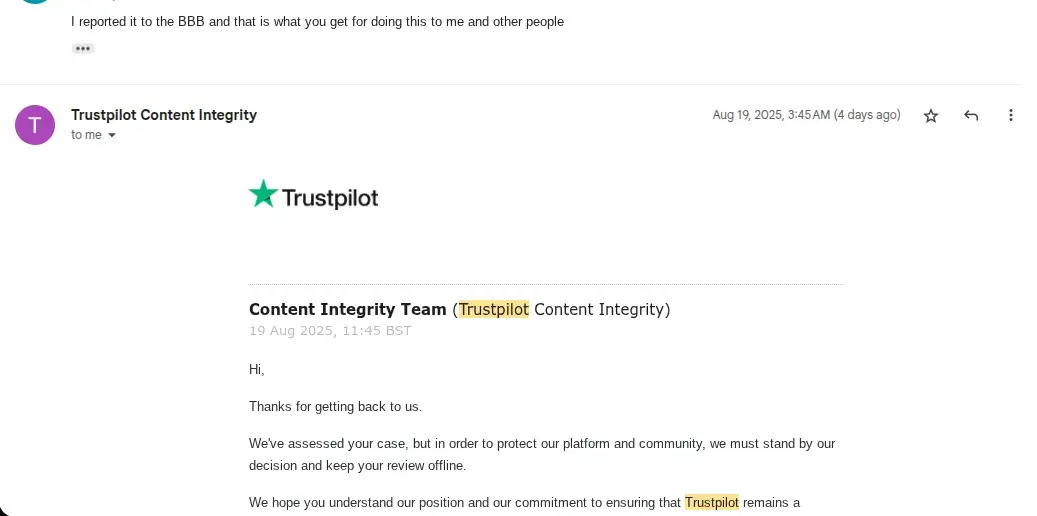Click "Thanks for getting back to us." text
The width and height of the screenshot is (1037, 516).
click(x=335, y=406)
